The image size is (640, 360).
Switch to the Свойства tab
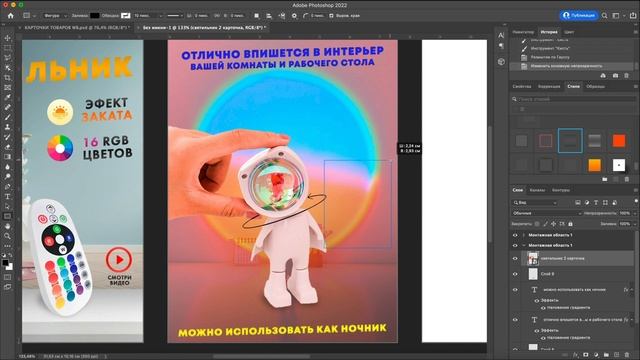click(x=522, y=86)
